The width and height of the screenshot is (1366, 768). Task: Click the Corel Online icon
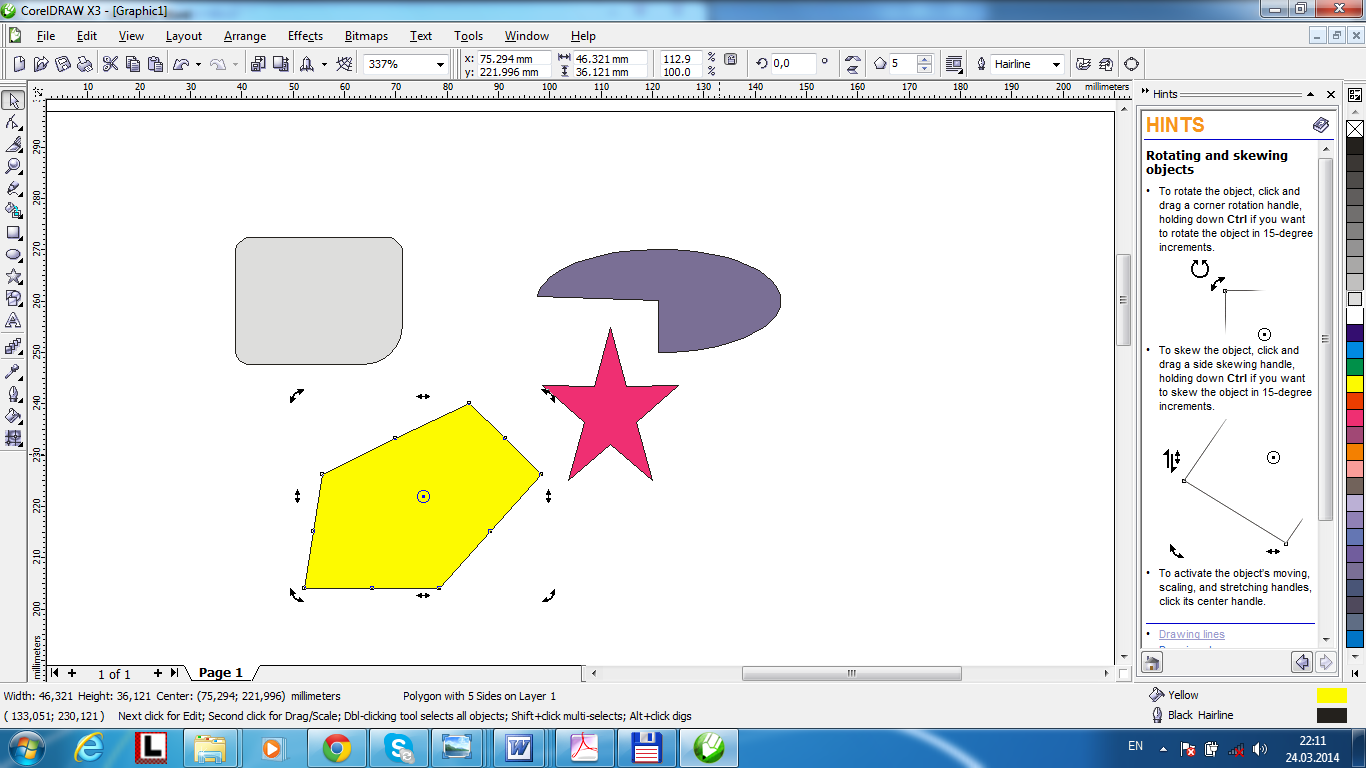click(x=345, y=64)
